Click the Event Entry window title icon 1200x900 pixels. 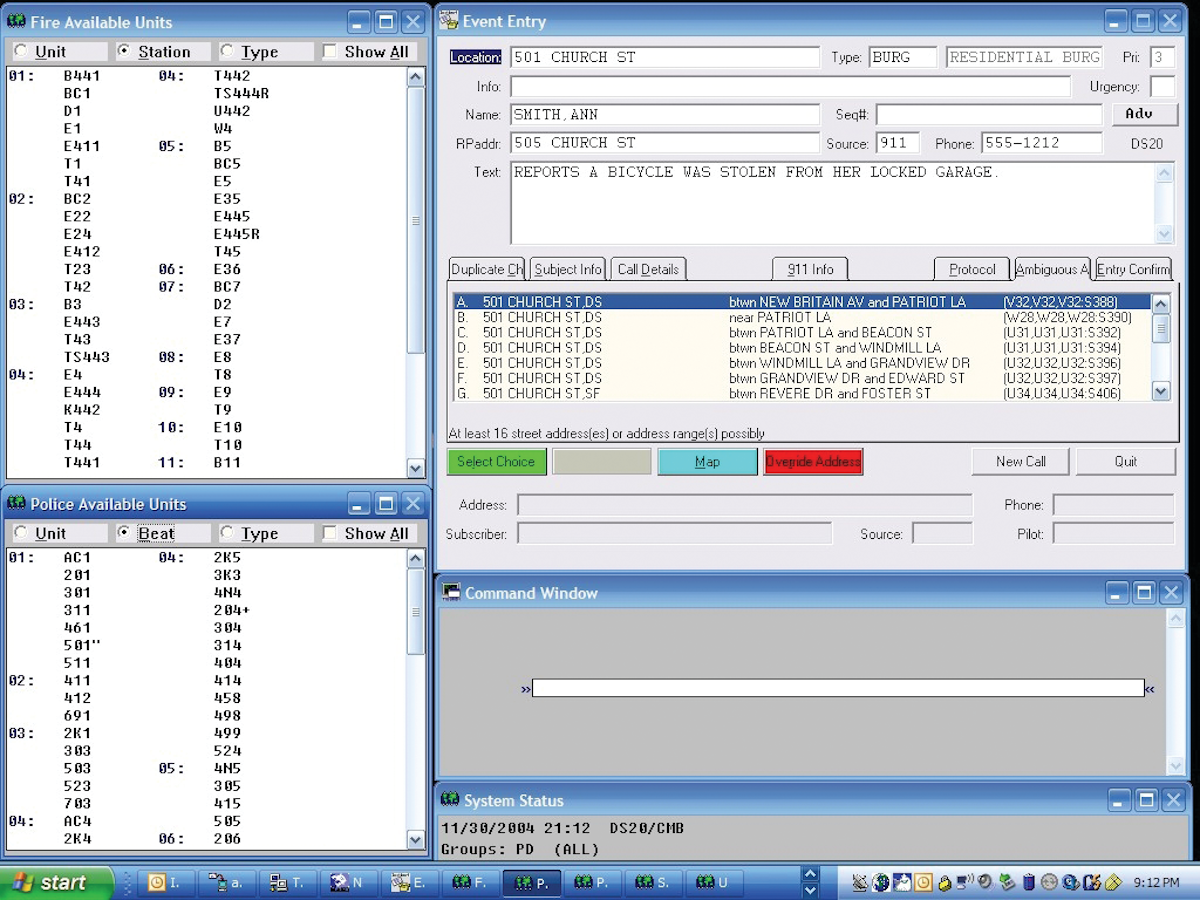pyautogui.click(x=451, y=21)
